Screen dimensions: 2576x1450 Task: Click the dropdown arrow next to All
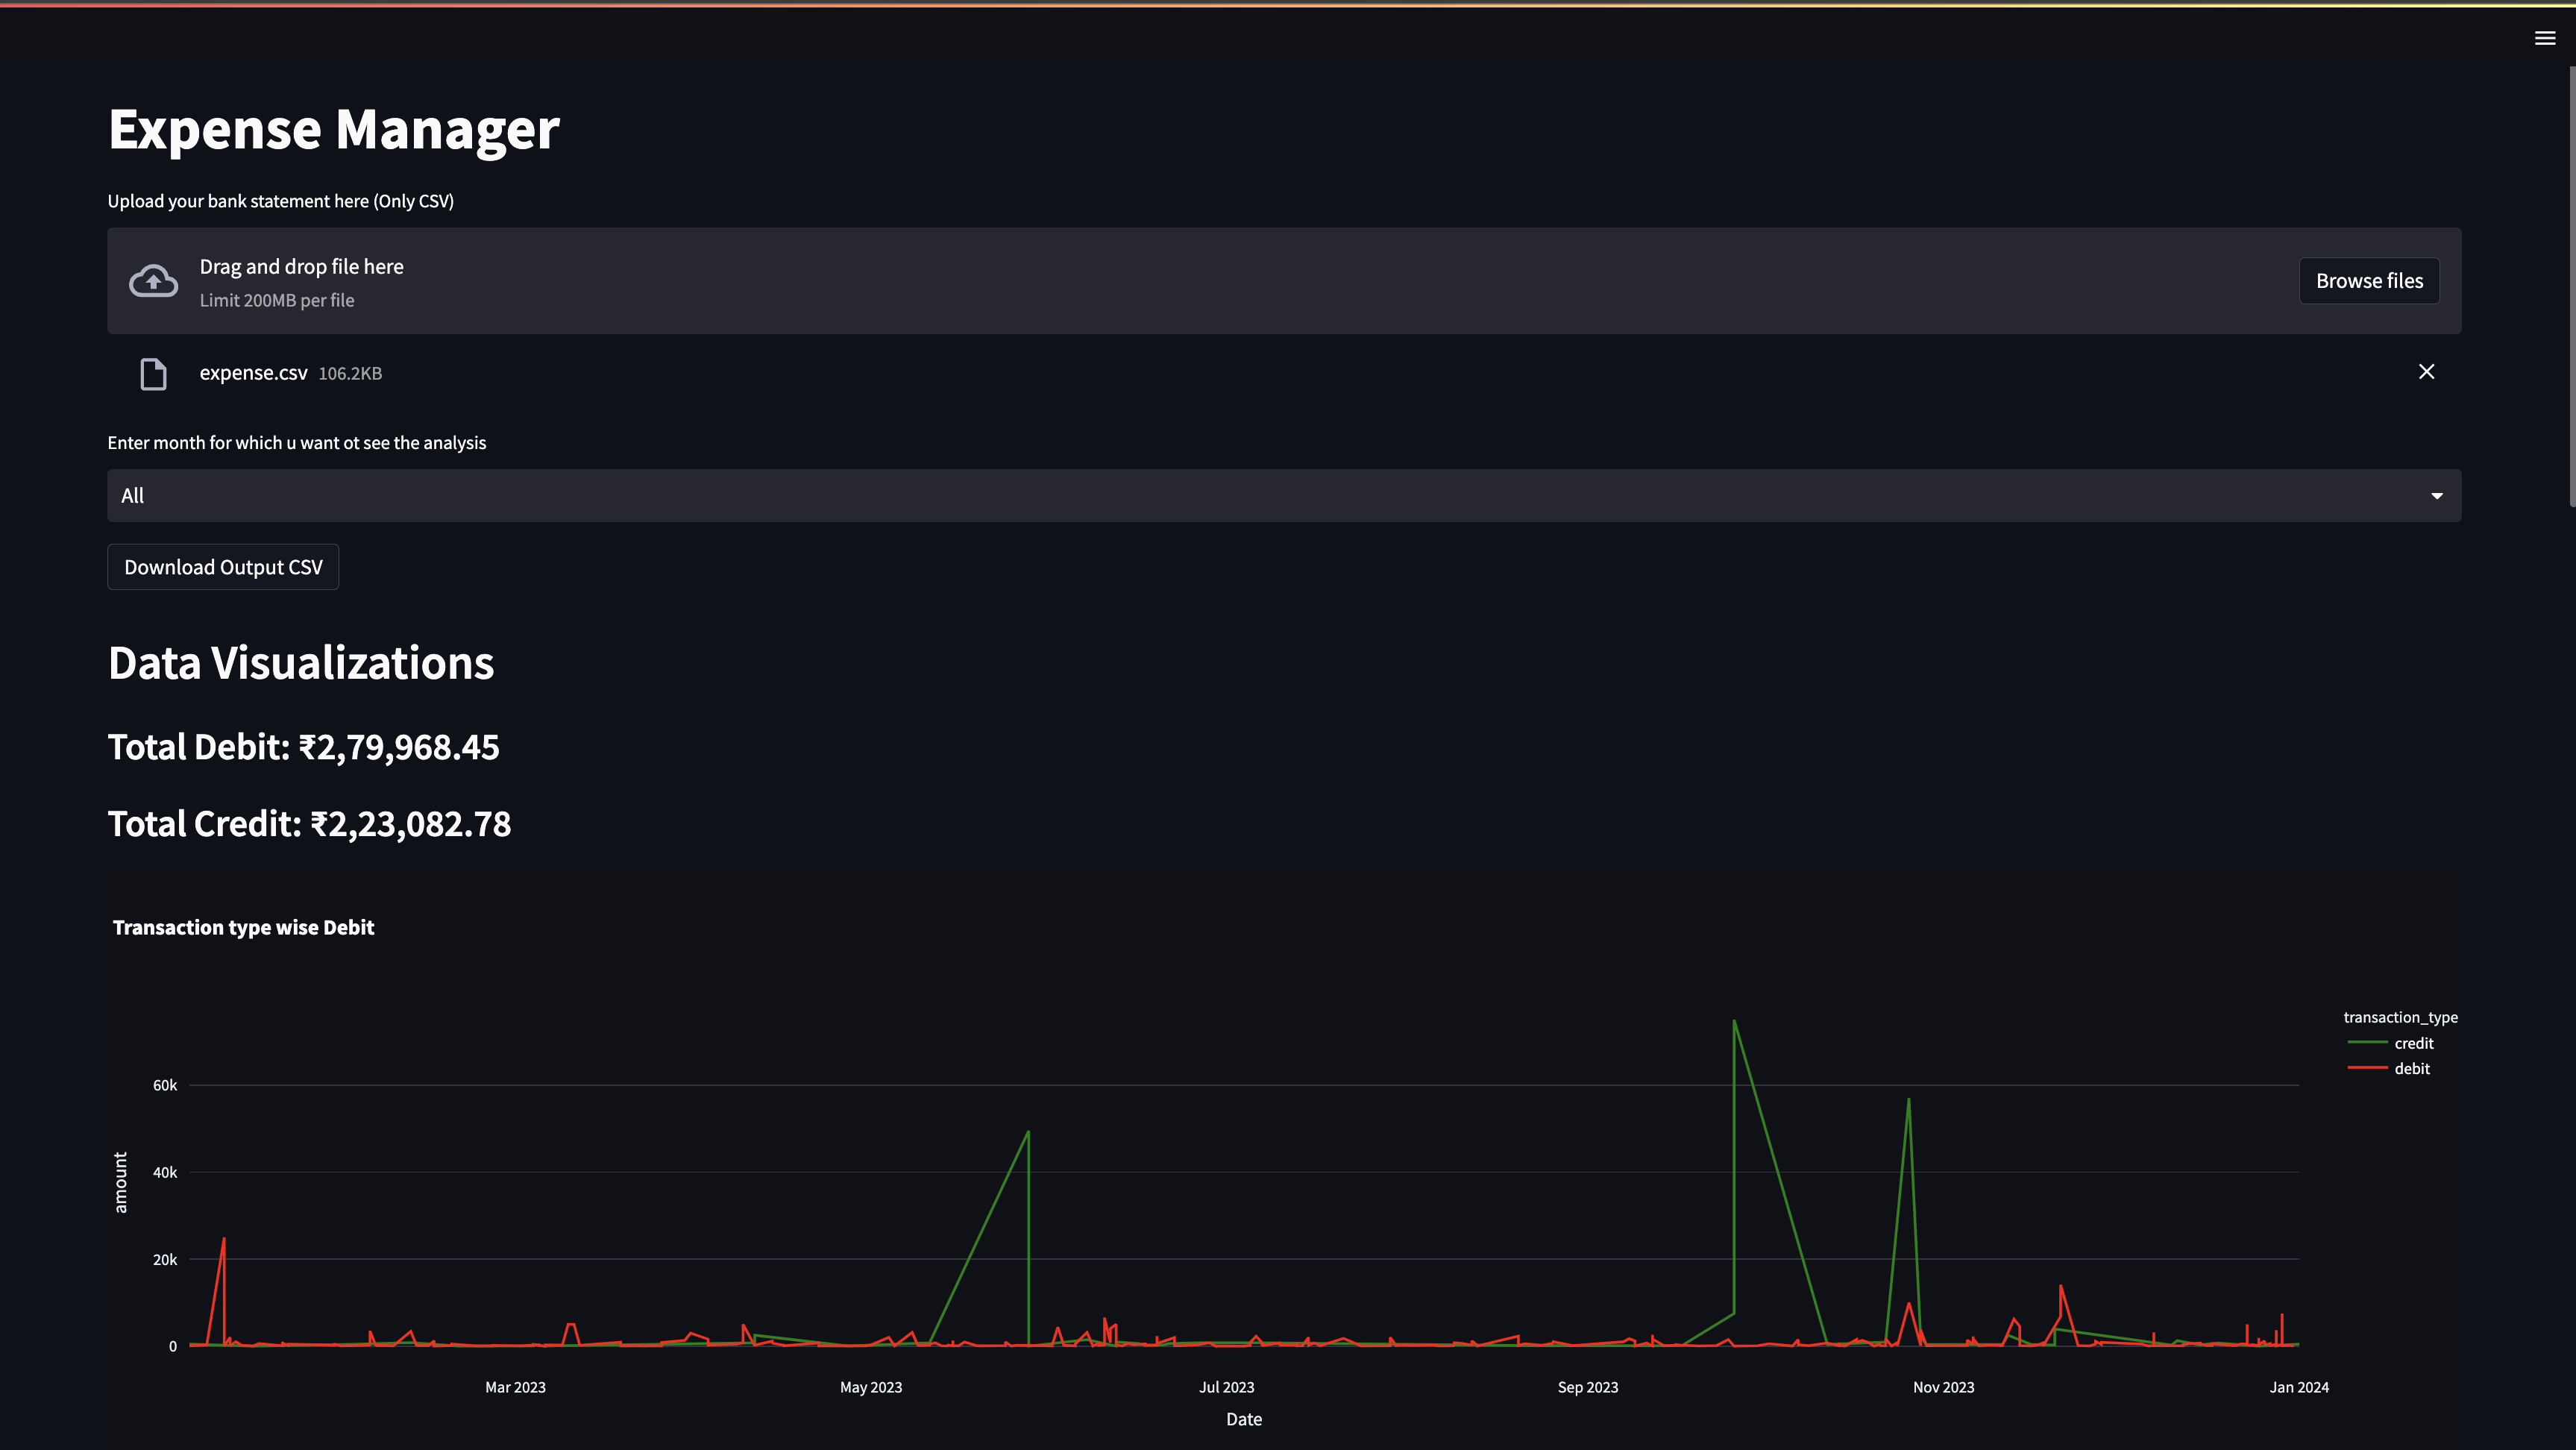pyautogui.click(x=2436, y=496)
